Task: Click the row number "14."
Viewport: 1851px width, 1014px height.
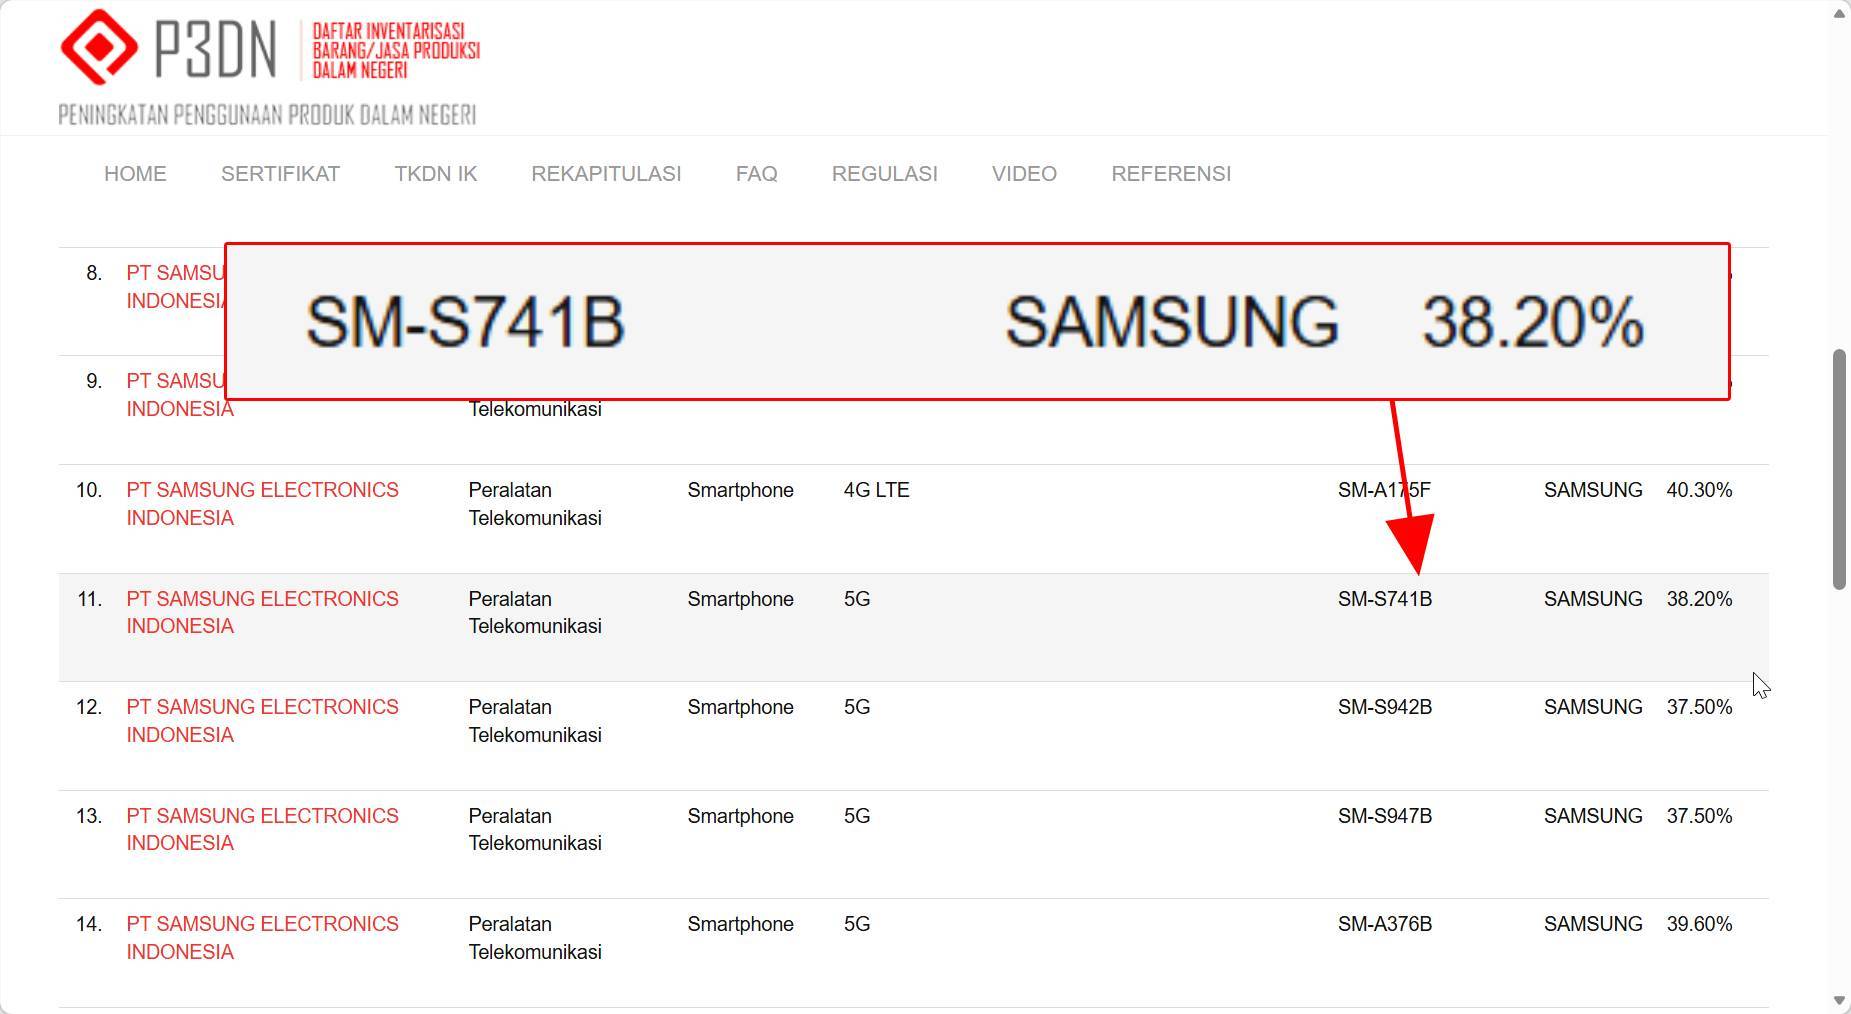Action: [x=89, y=924]
